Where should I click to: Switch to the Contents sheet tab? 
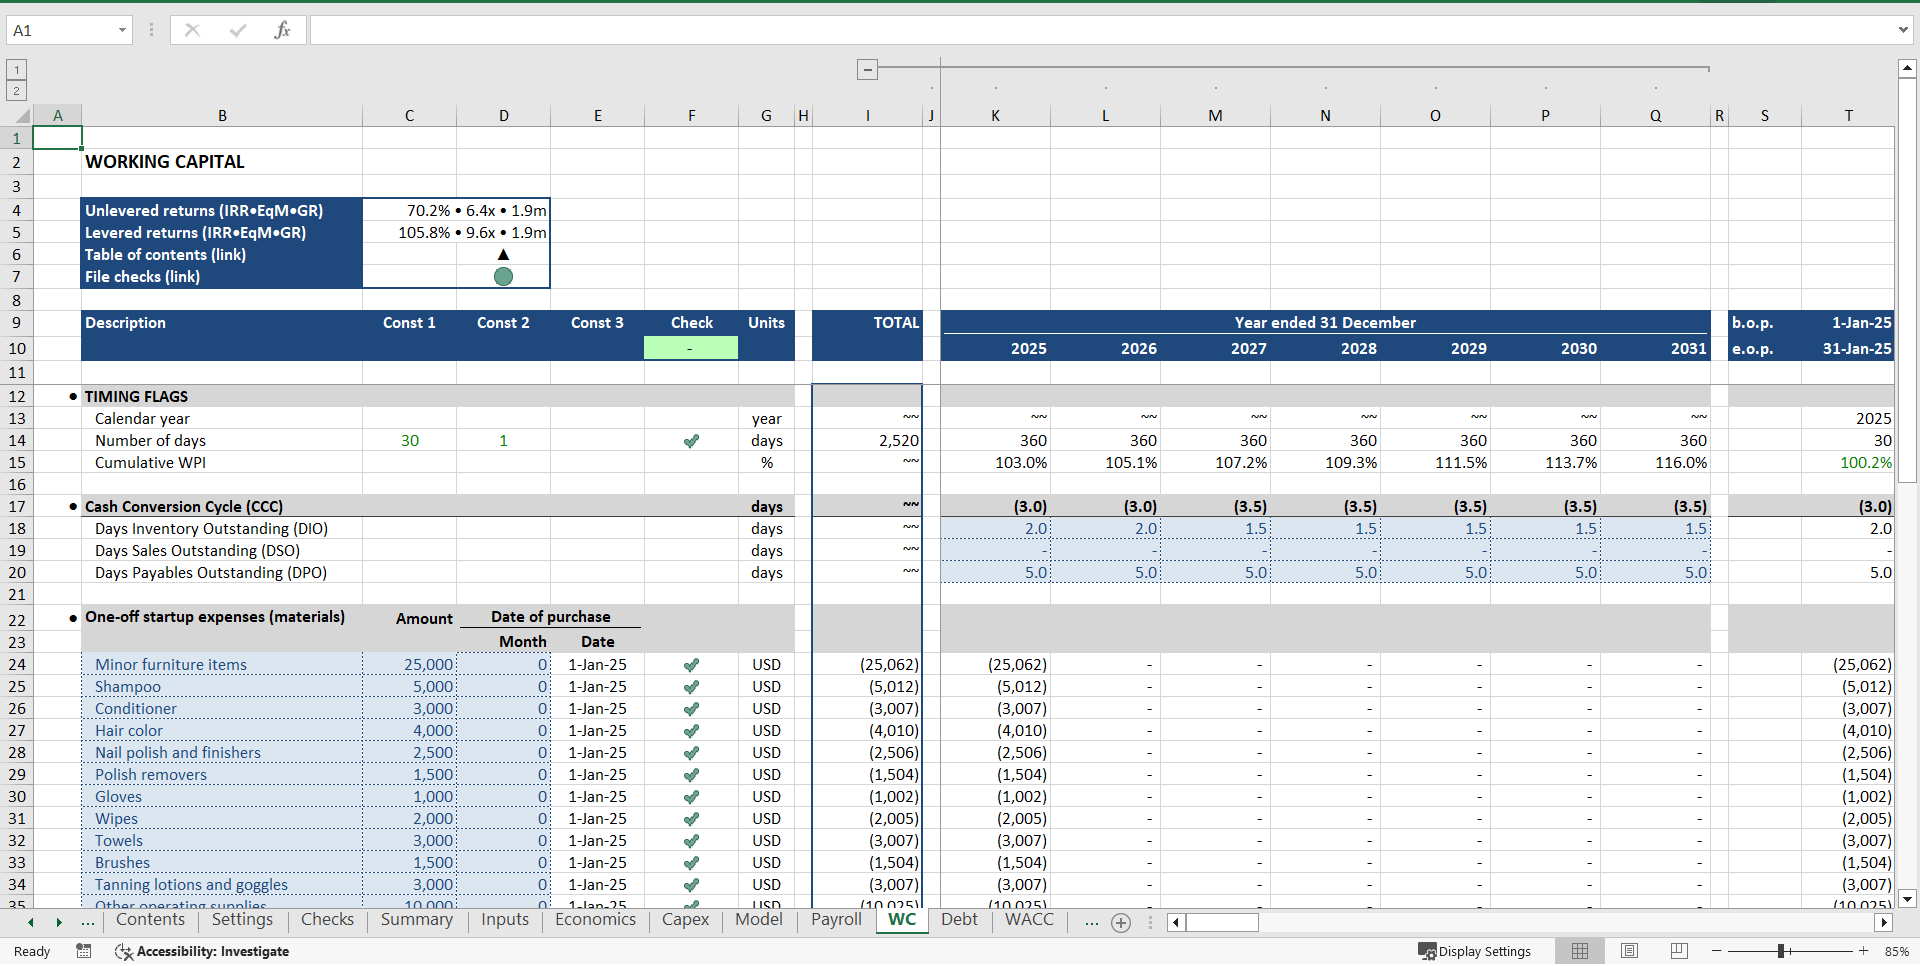click(150, 920)
